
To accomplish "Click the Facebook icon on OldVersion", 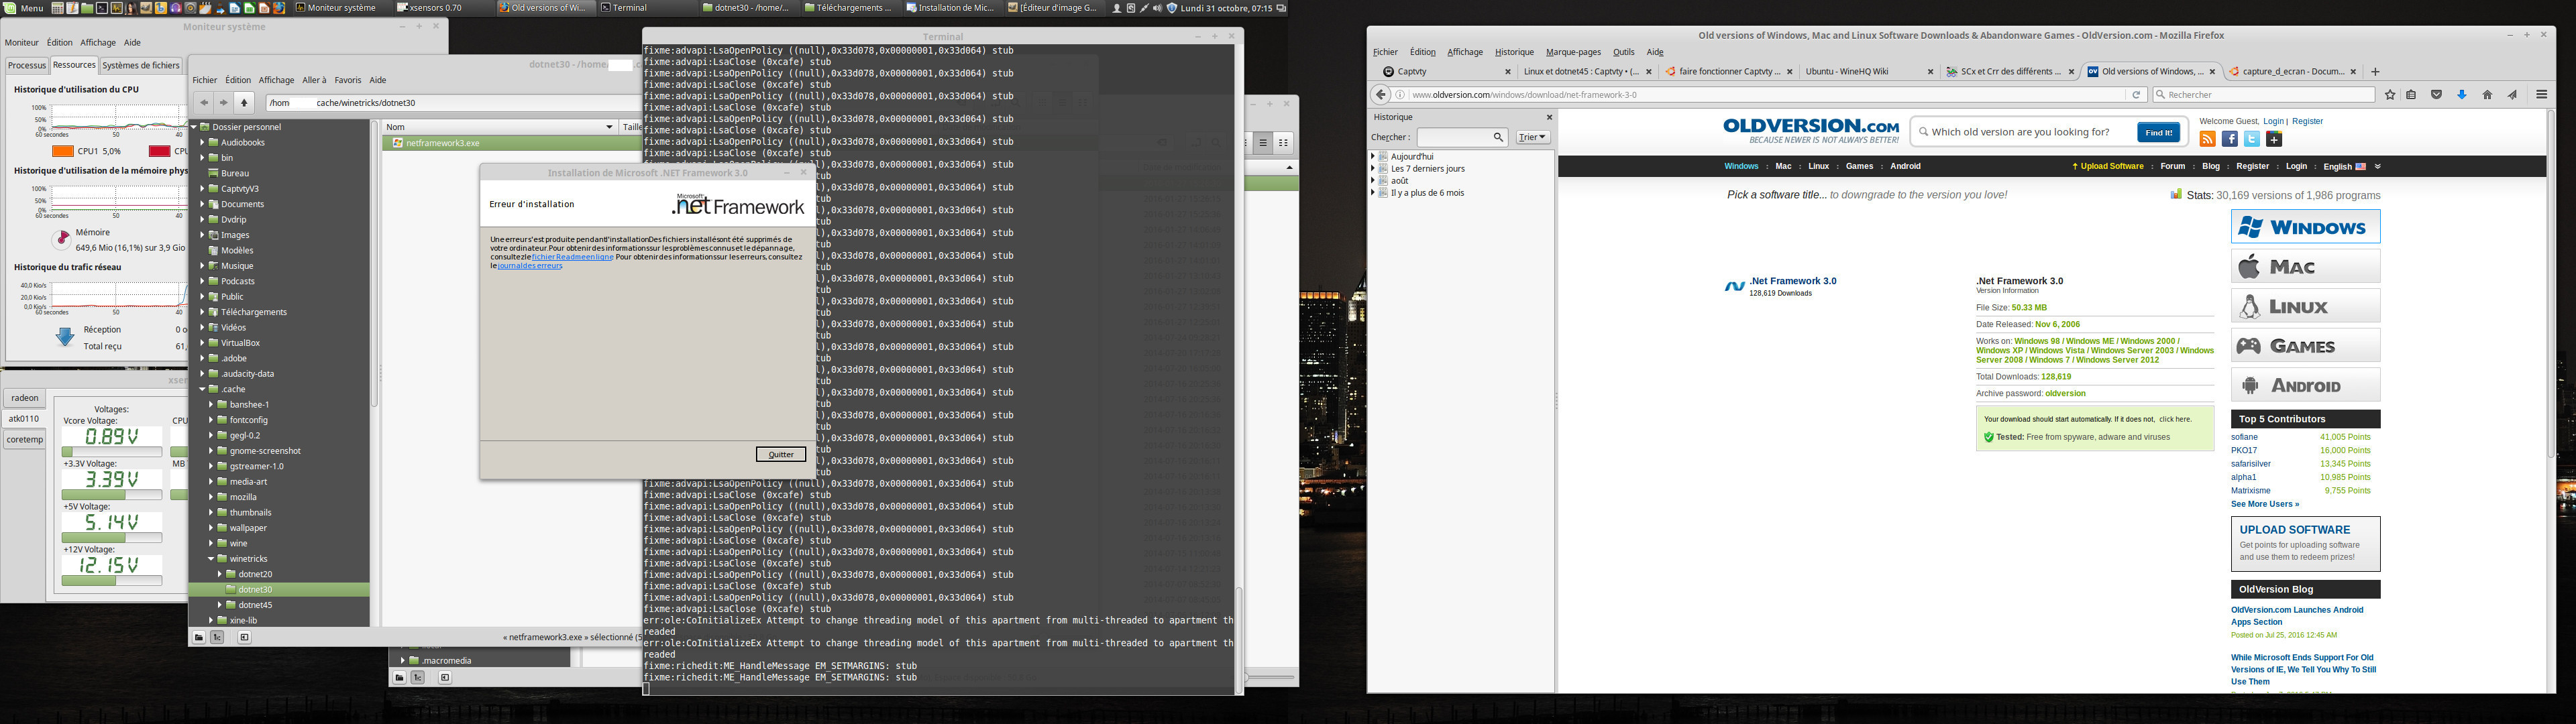I will 2229,139.
